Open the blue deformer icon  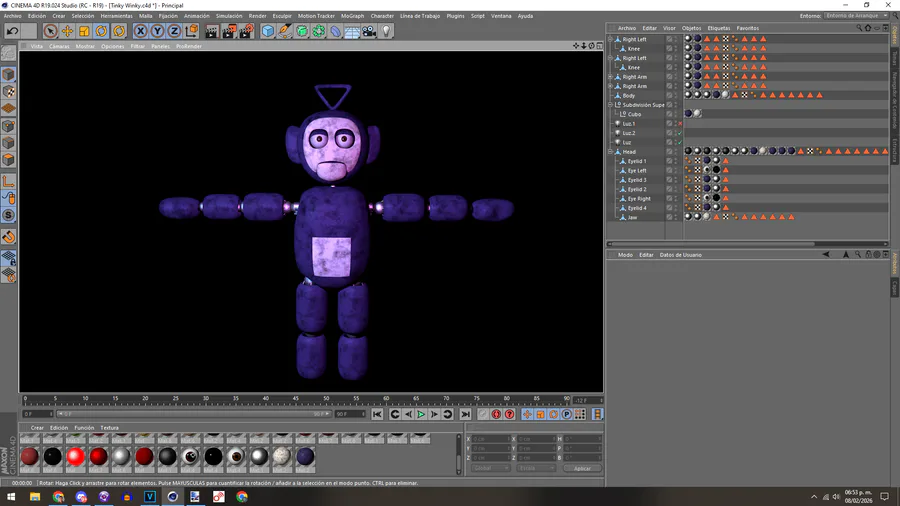[x=335, y=31]
